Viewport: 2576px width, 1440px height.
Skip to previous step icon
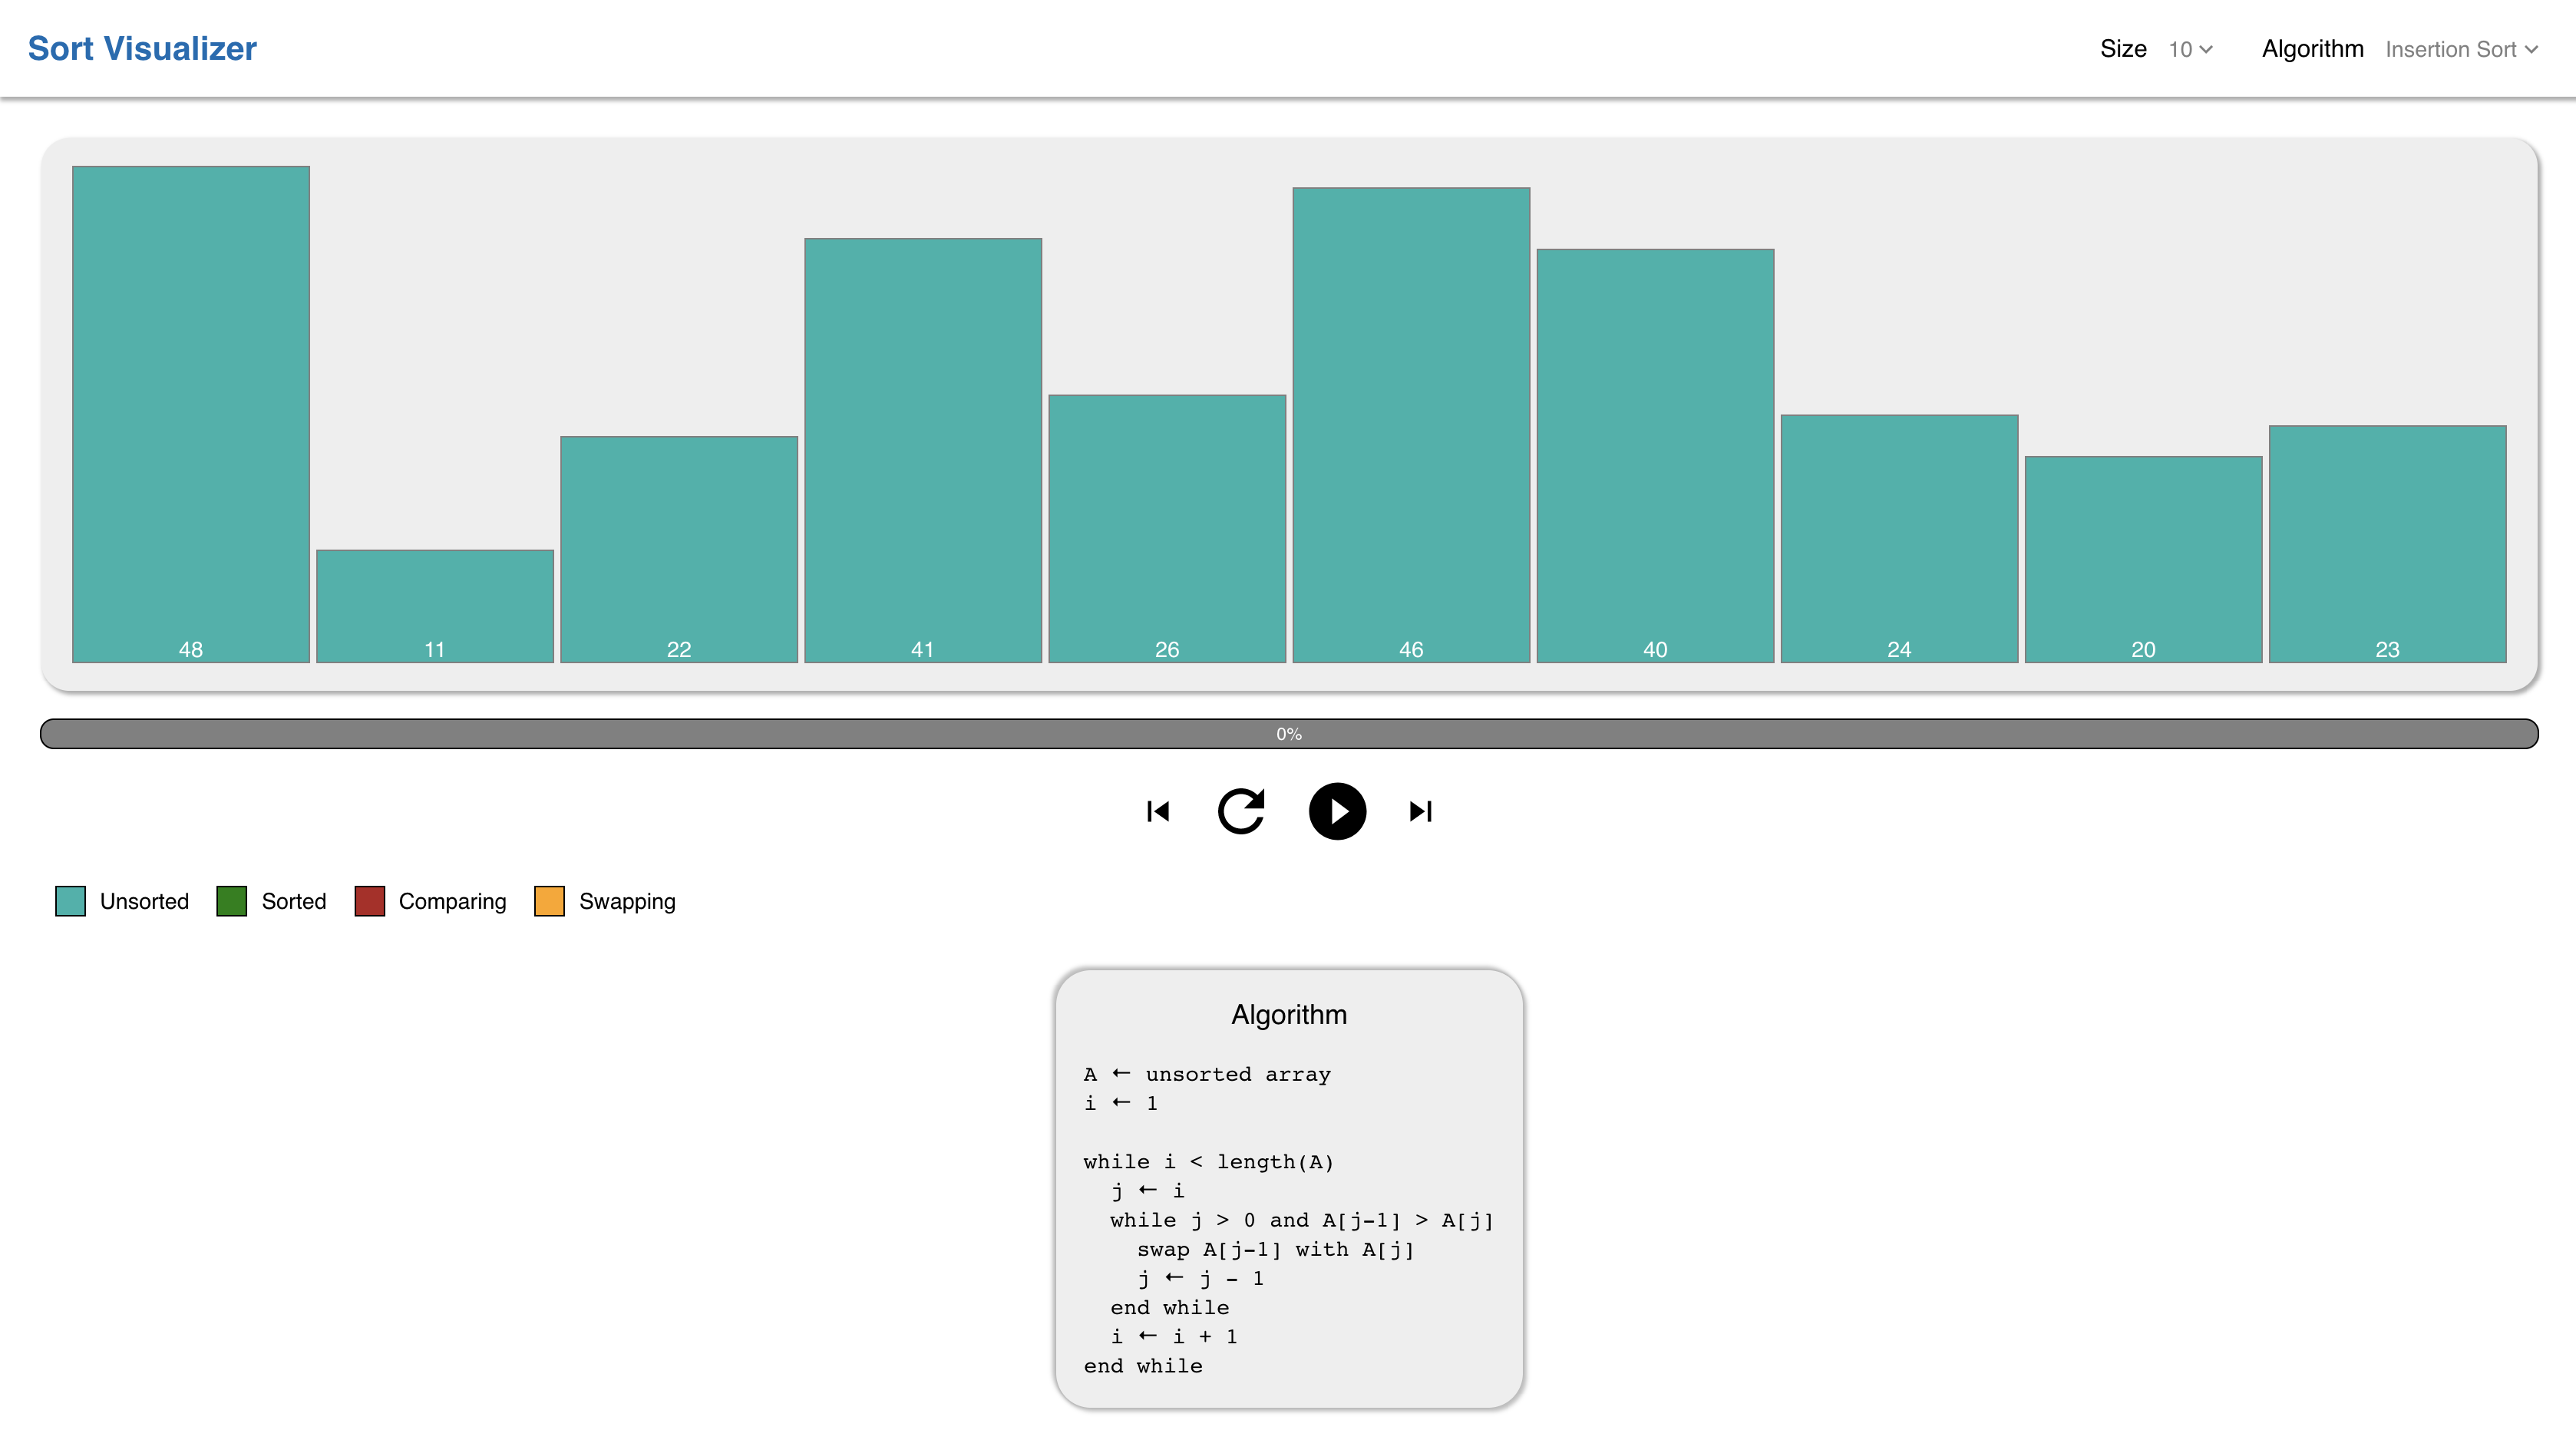pyautogui.click(x=1158, y=811)
